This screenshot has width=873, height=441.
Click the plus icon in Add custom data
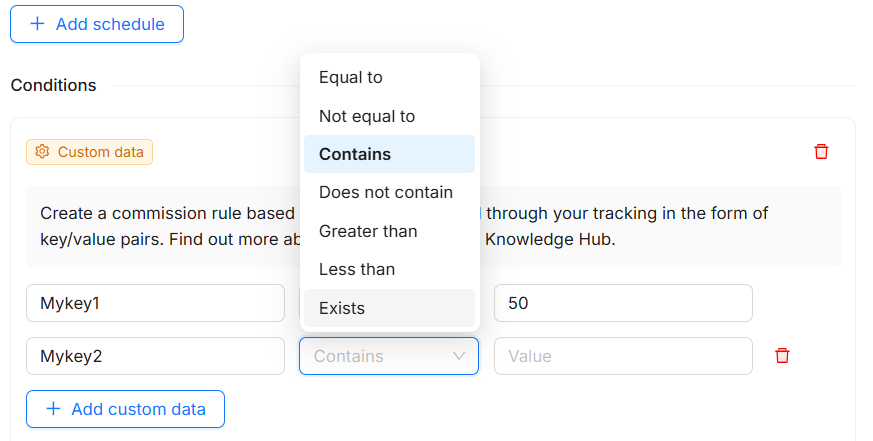(53, 409)
